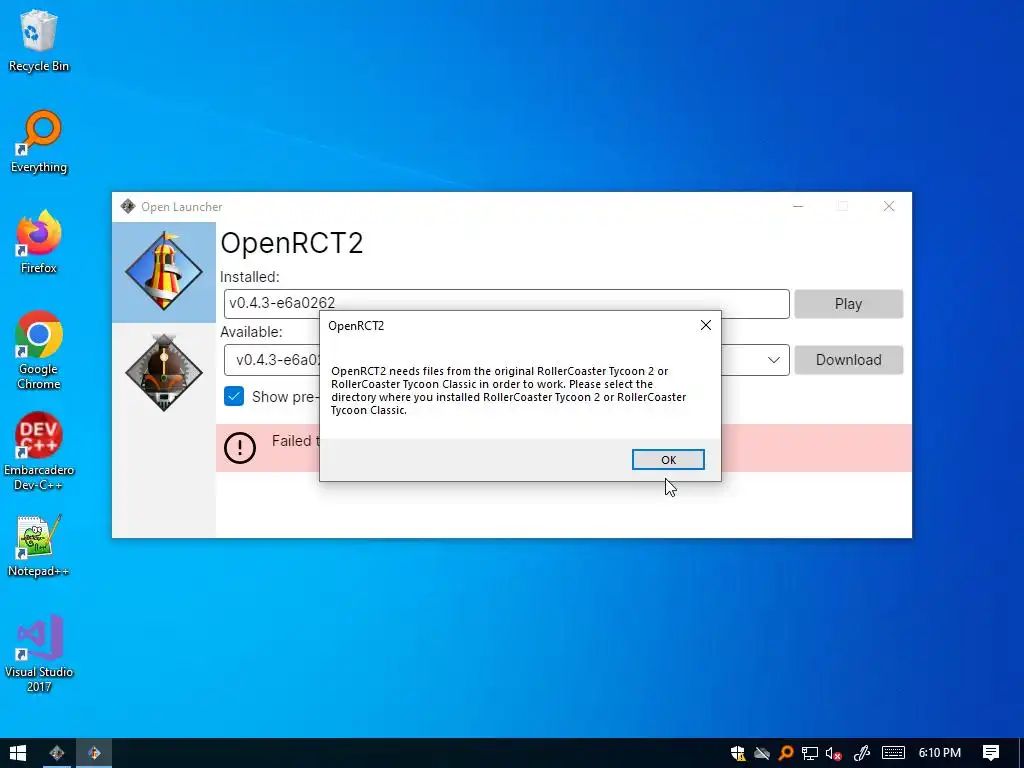
Task: Click the pen workspace tray icon
Action: point(862,753)
